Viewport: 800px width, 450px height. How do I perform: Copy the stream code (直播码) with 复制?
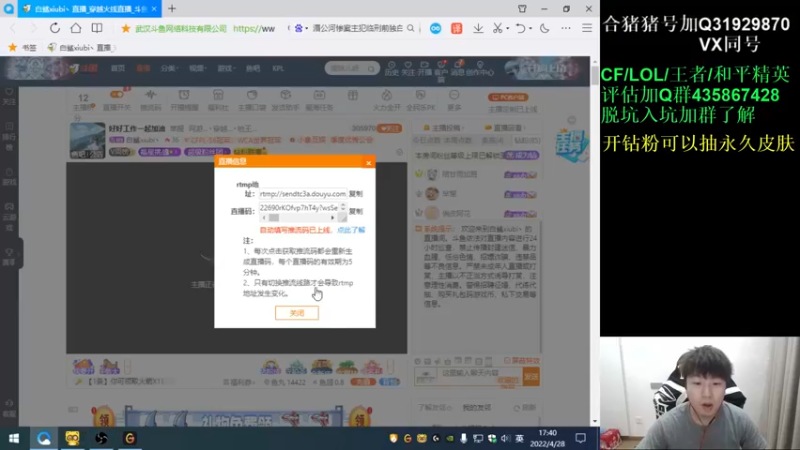356,211
